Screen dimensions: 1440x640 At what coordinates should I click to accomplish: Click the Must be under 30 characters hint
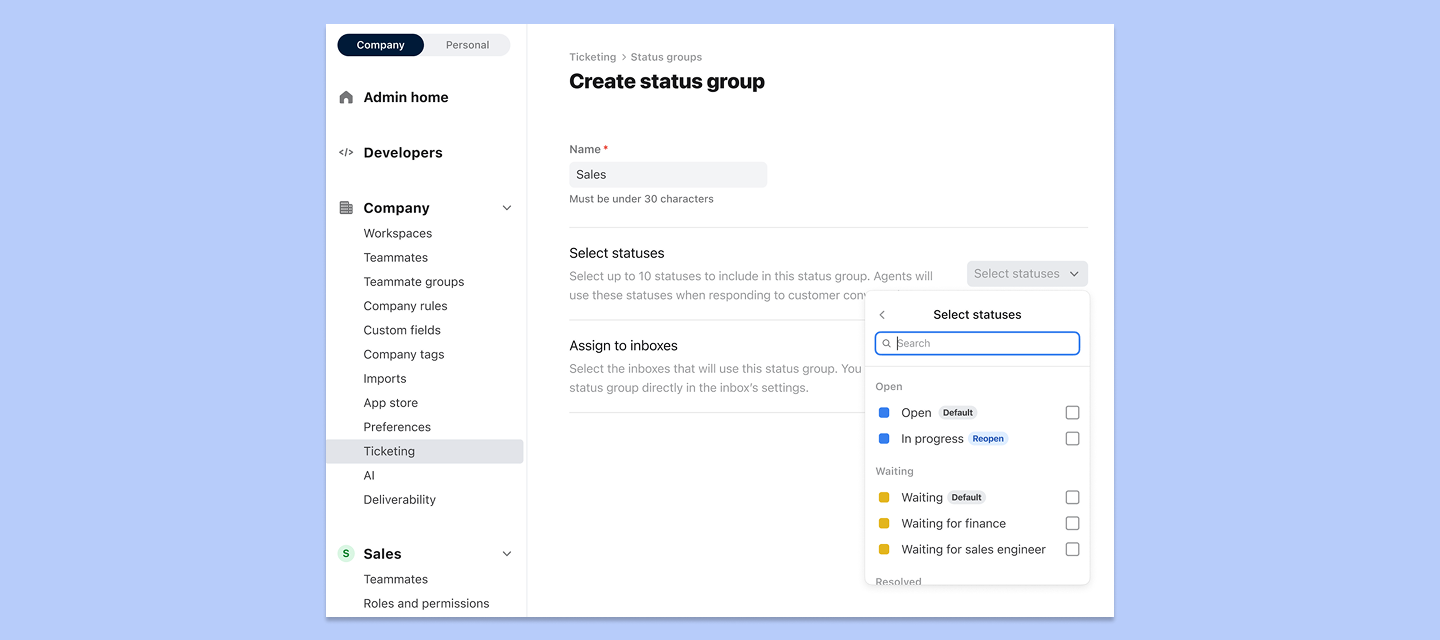[641, 199]
